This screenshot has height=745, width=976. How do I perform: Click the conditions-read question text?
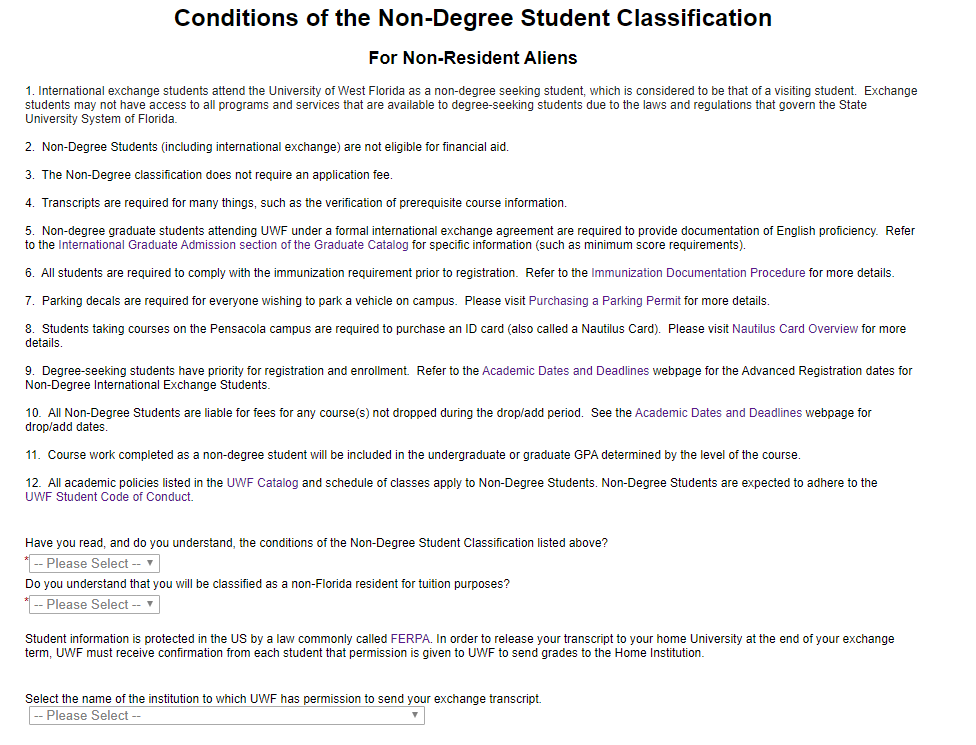coord(316,543)
